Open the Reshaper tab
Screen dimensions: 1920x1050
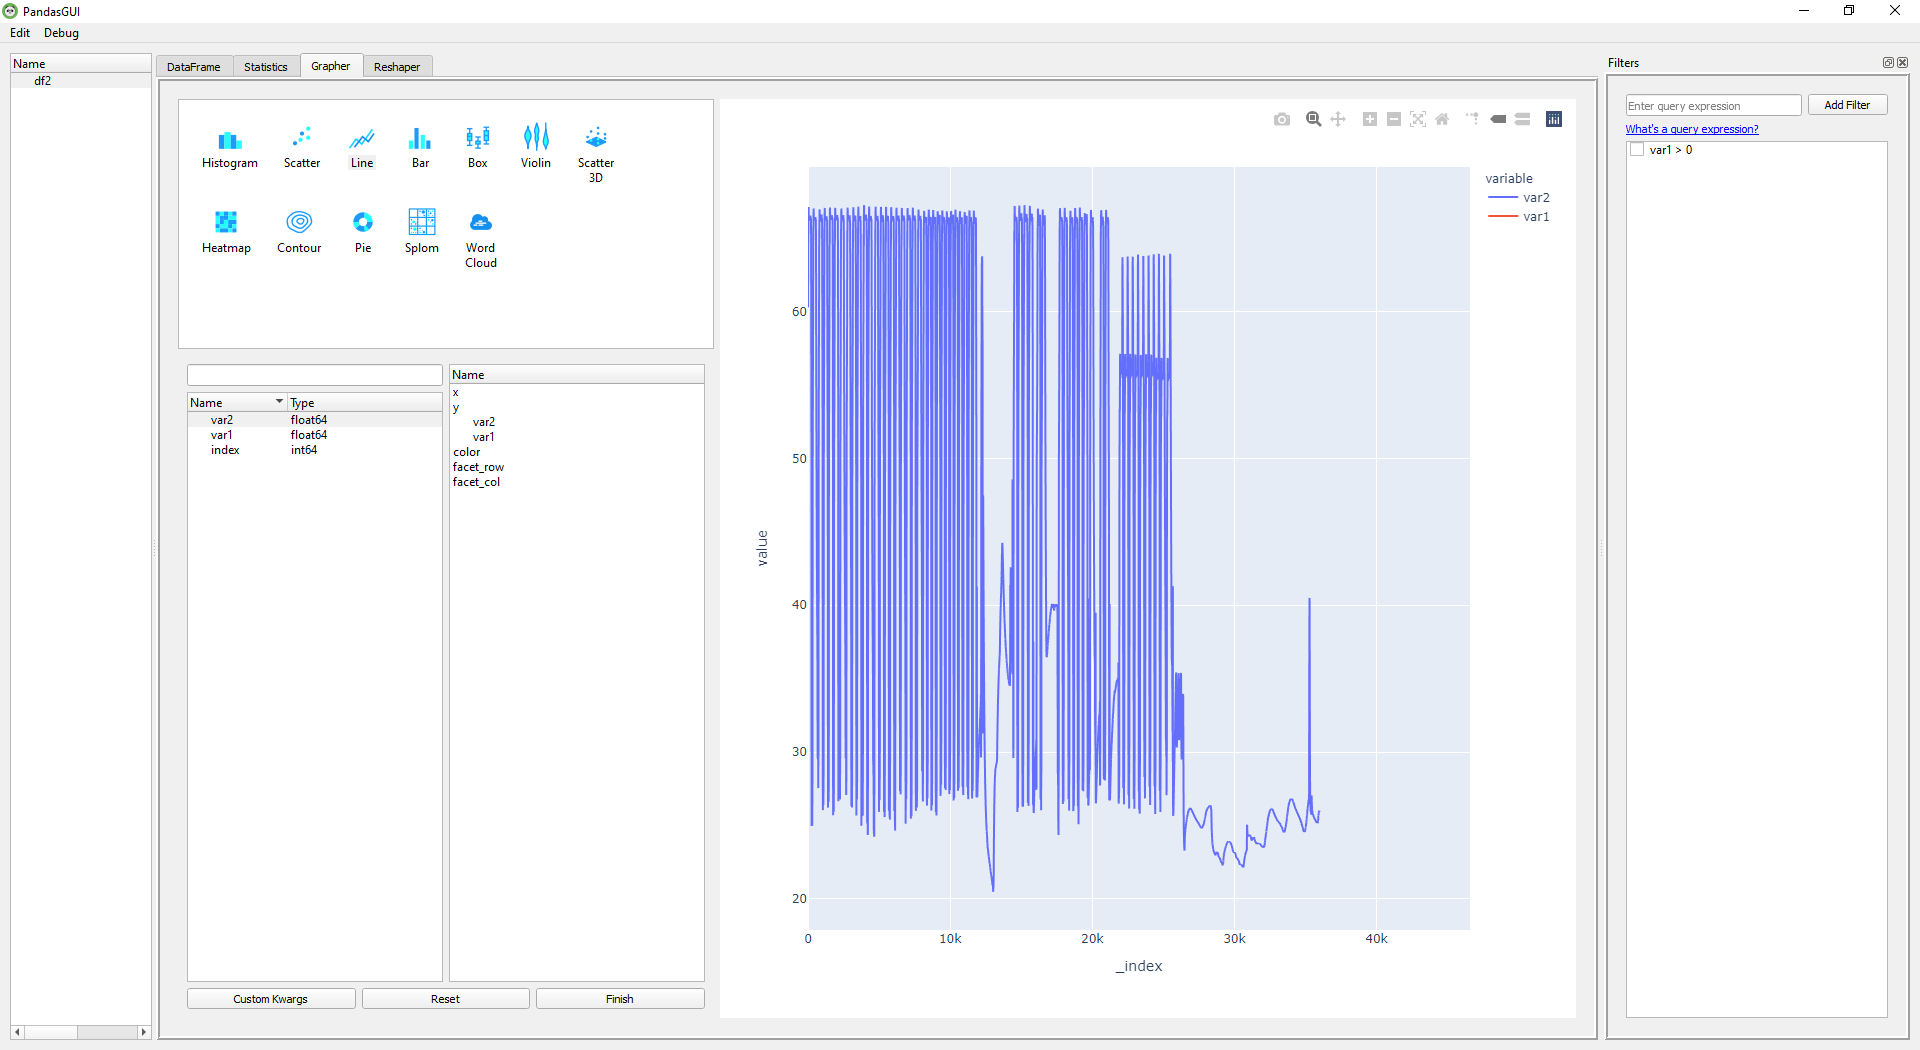coord(397,67)
